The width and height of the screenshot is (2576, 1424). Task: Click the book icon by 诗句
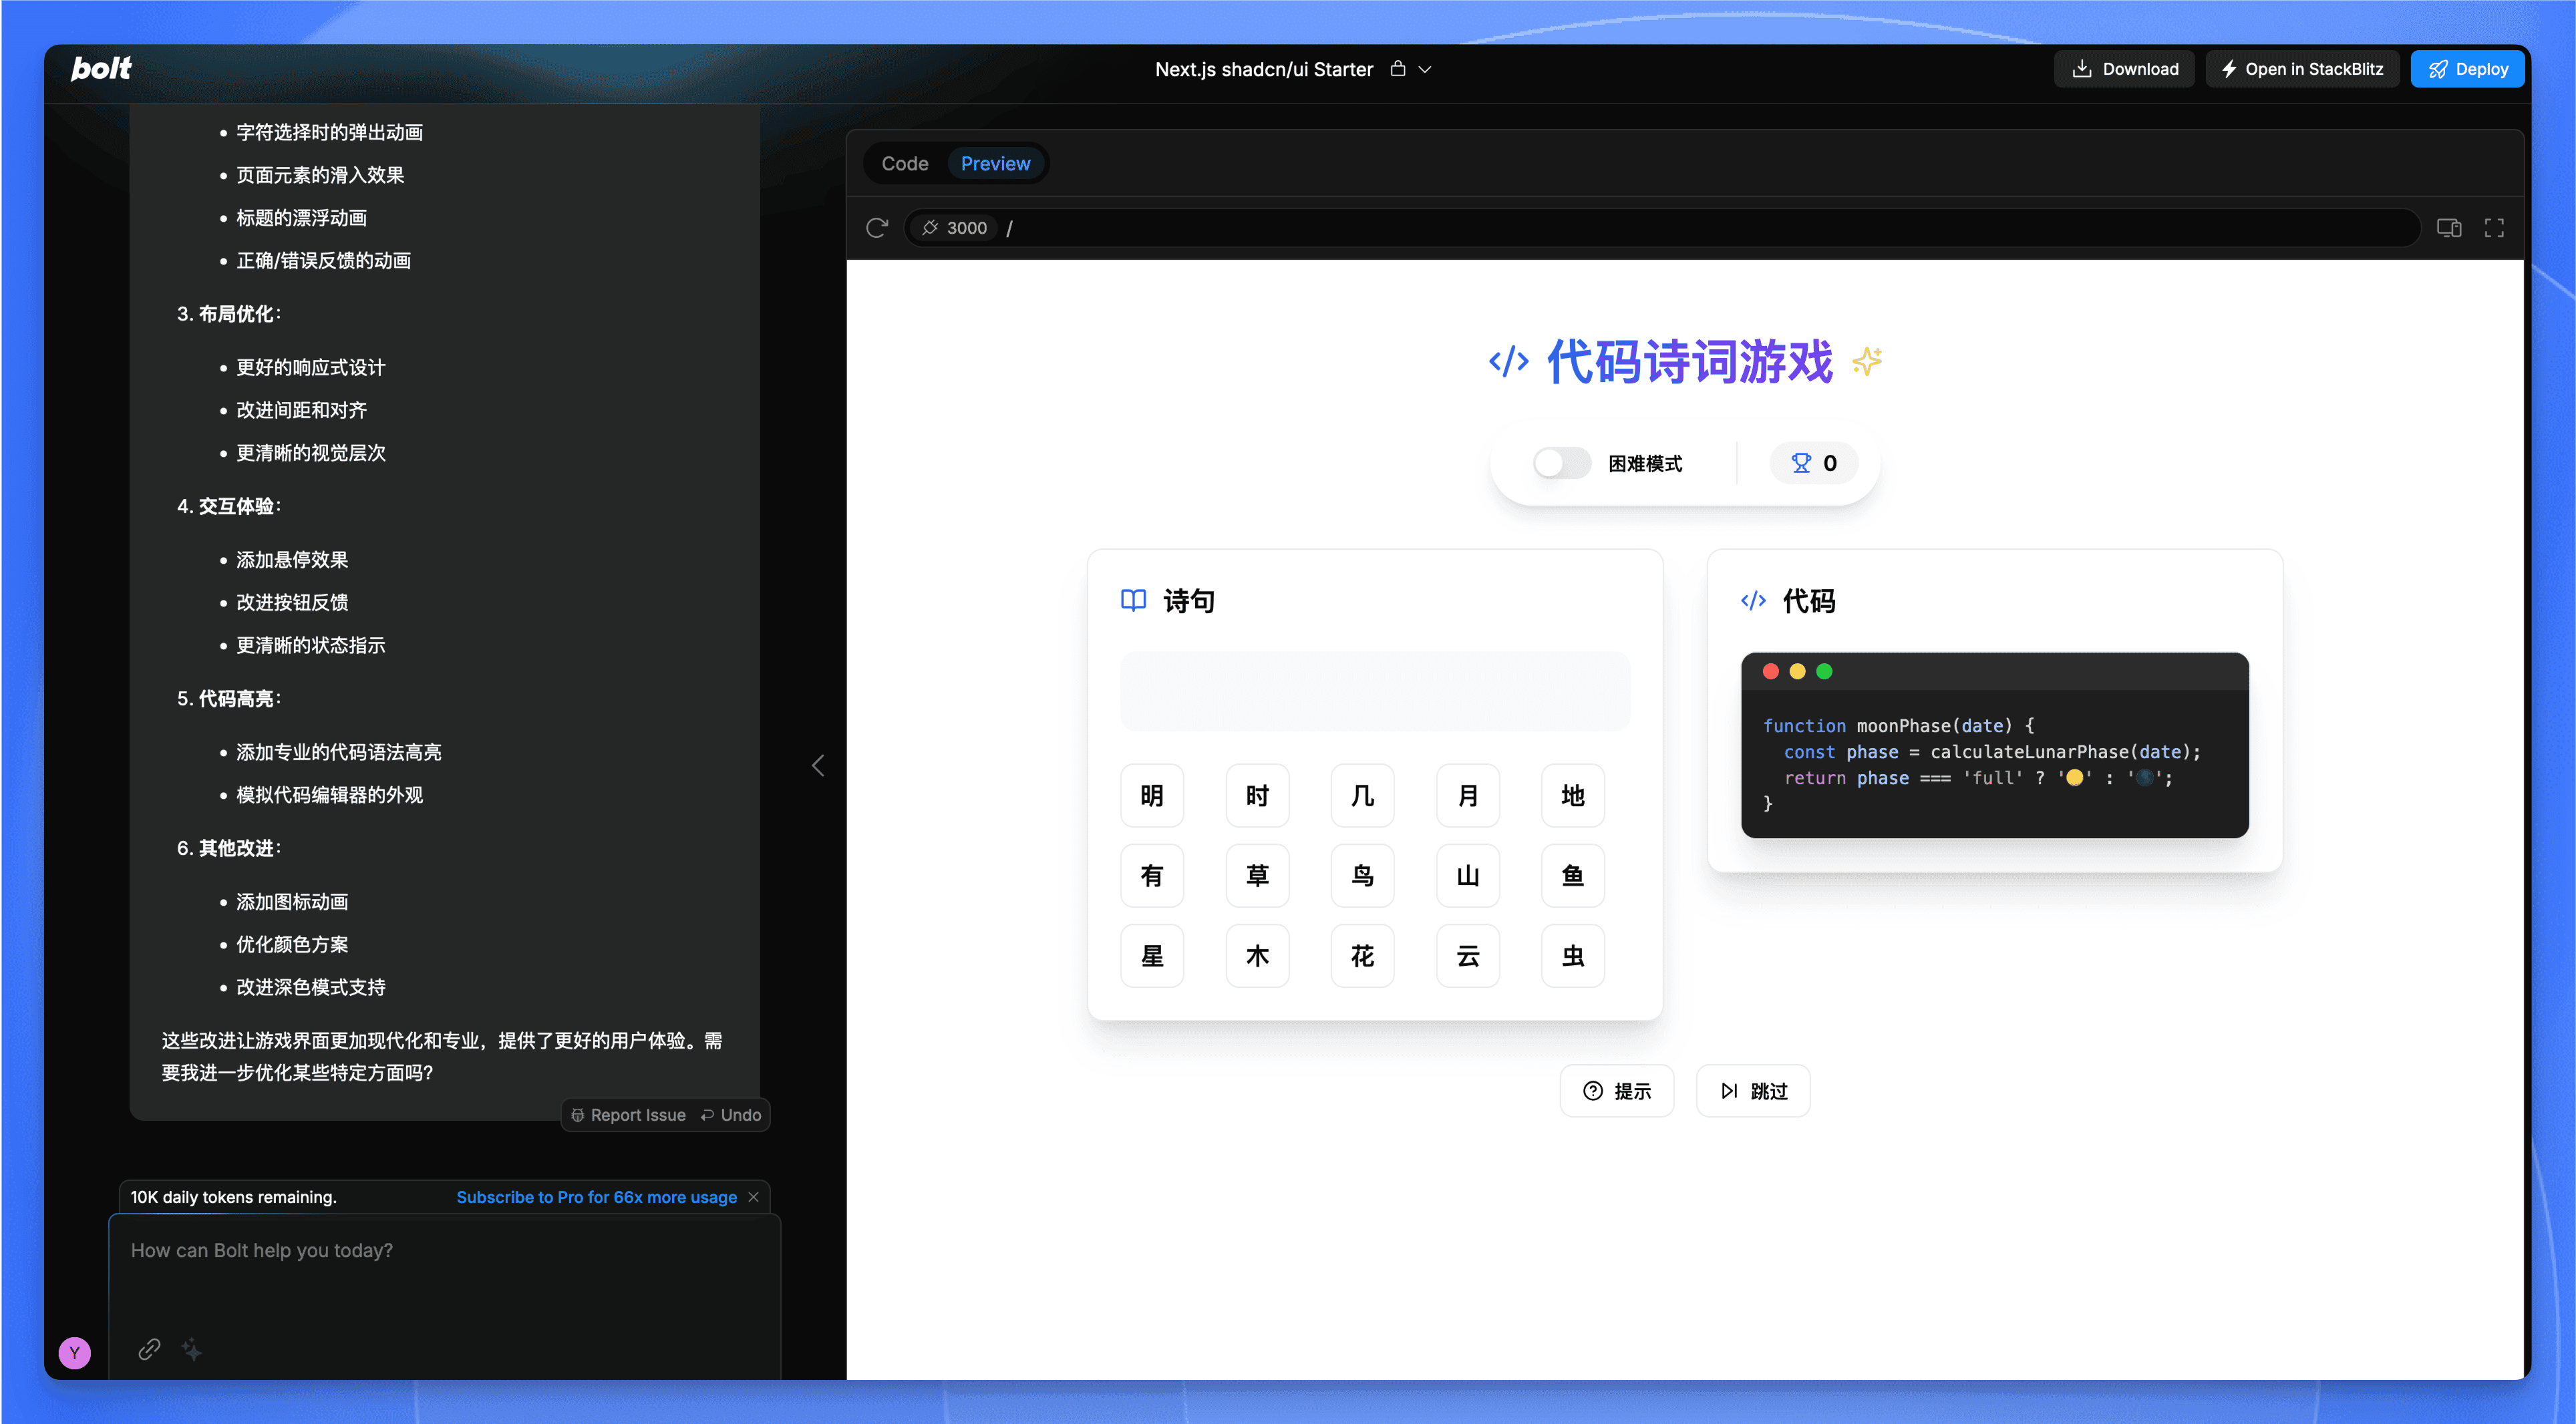point(1133,600)
